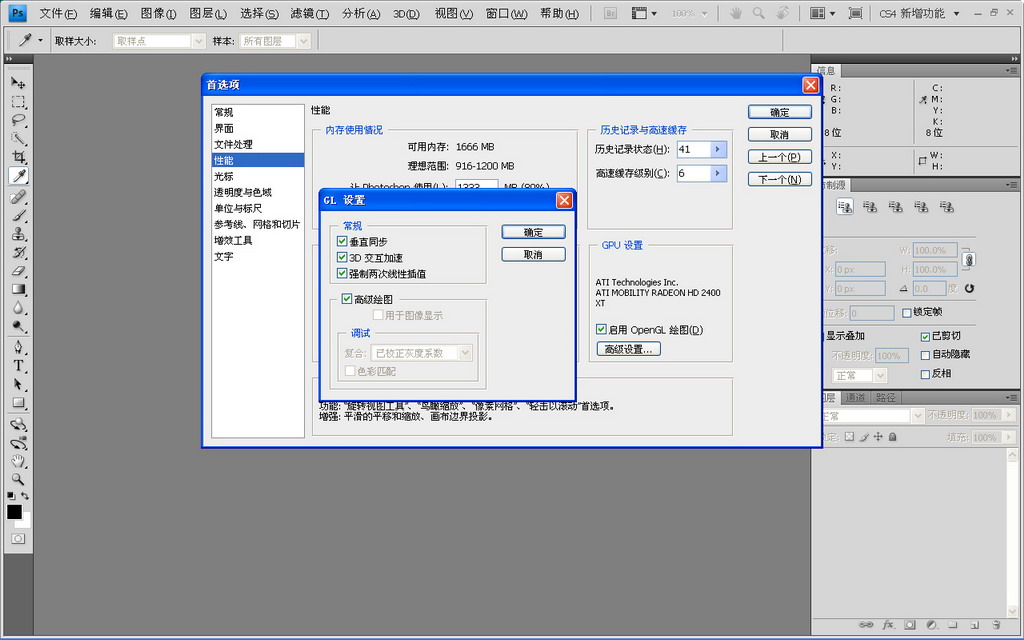The image size is (1024, 640).
Task: Pick the Brush tool
Action: (x=18, y=216)
